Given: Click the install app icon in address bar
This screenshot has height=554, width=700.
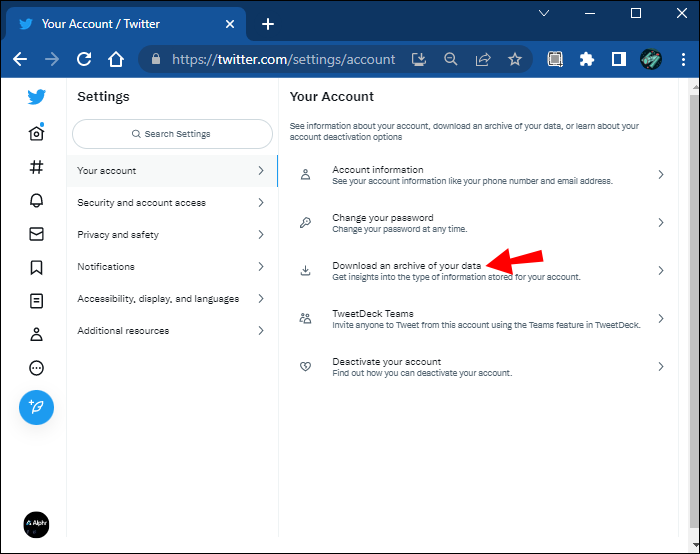Looking at the screenshot, I should pyautogui.click(x=418, y=59).
